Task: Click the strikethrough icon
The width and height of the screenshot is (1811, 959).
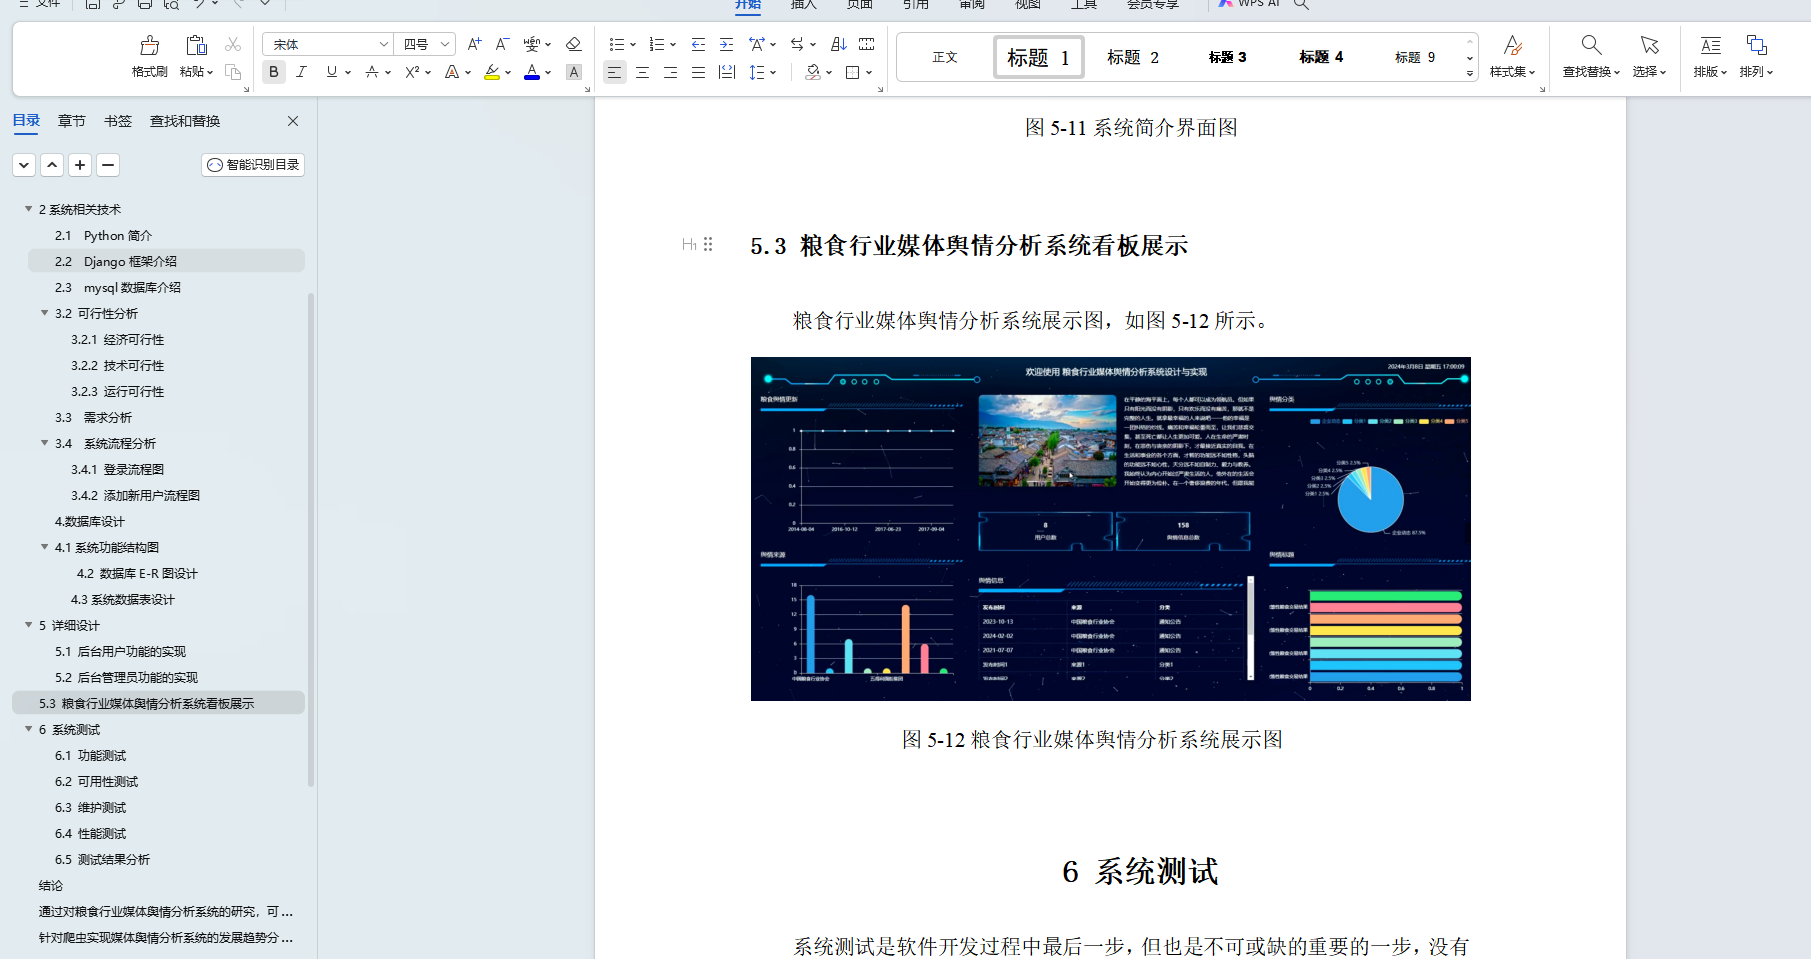Action: 372,72
